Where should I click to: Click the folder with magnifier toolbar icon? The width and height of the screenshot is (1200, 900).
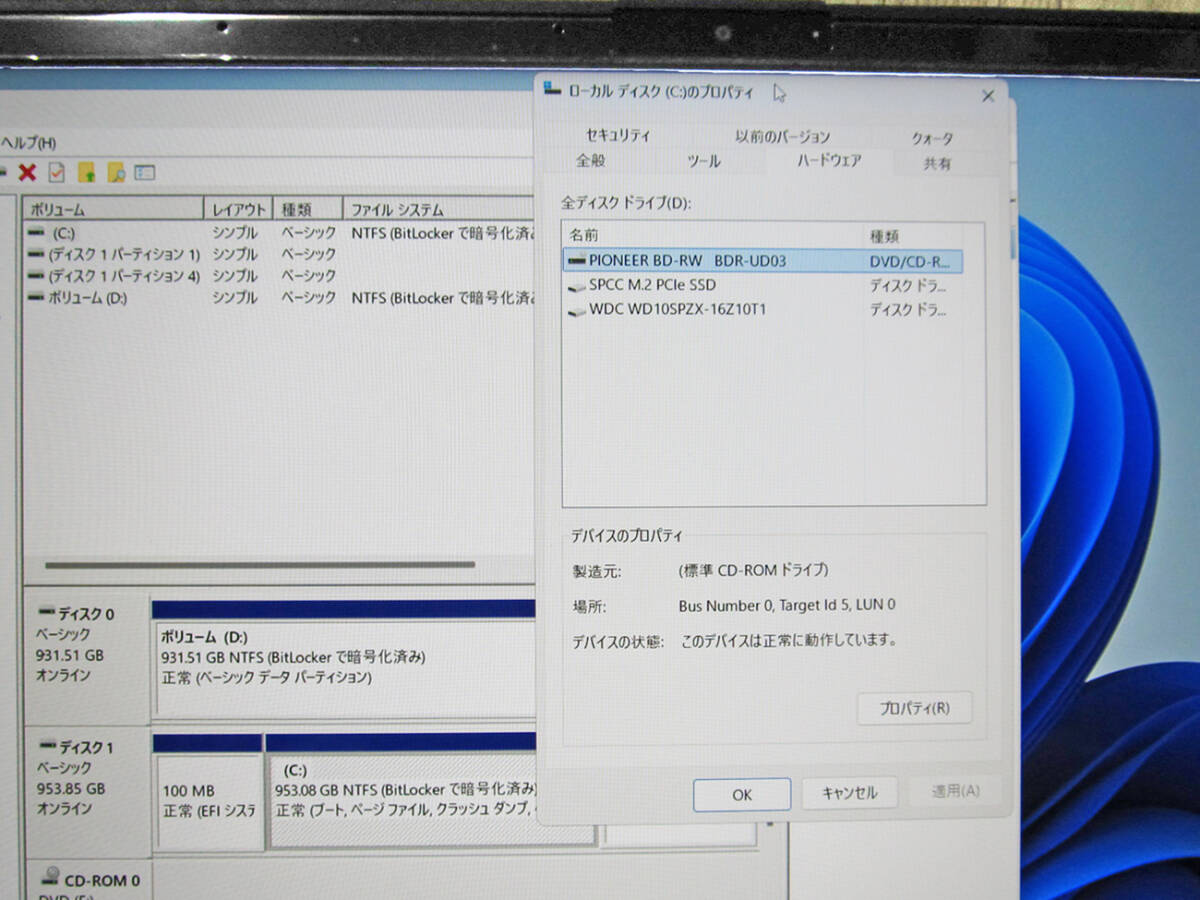click(116, 173)
